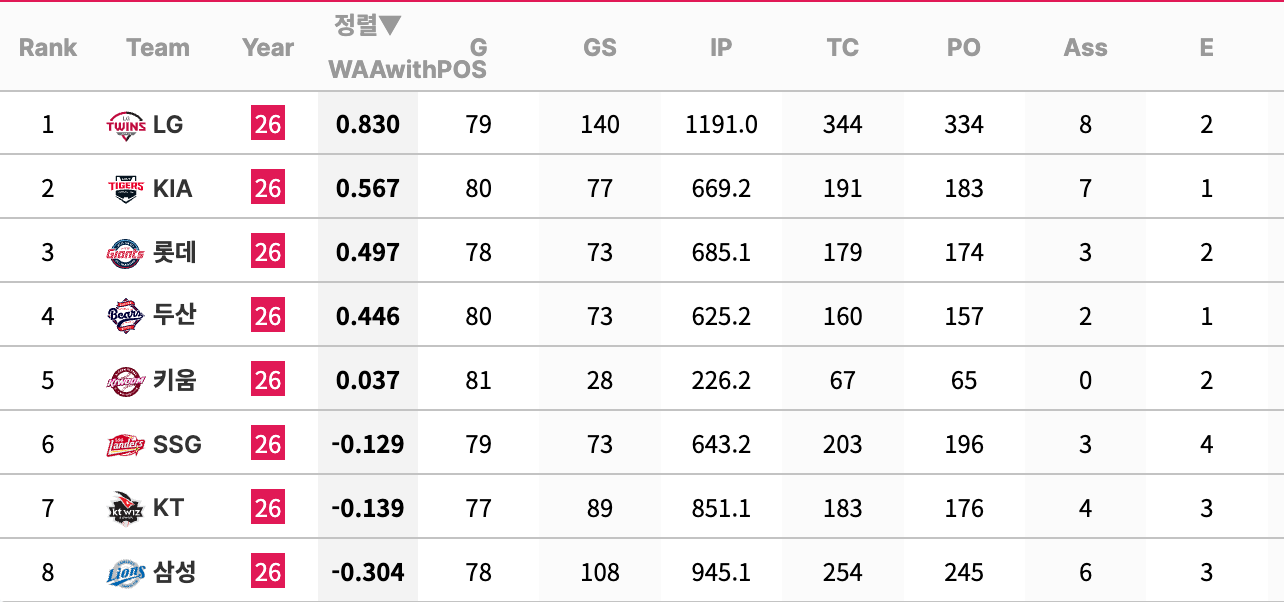Select the Samsung Lions logo icon
This screenshot has height=602, width=1284.
[126, 572]
